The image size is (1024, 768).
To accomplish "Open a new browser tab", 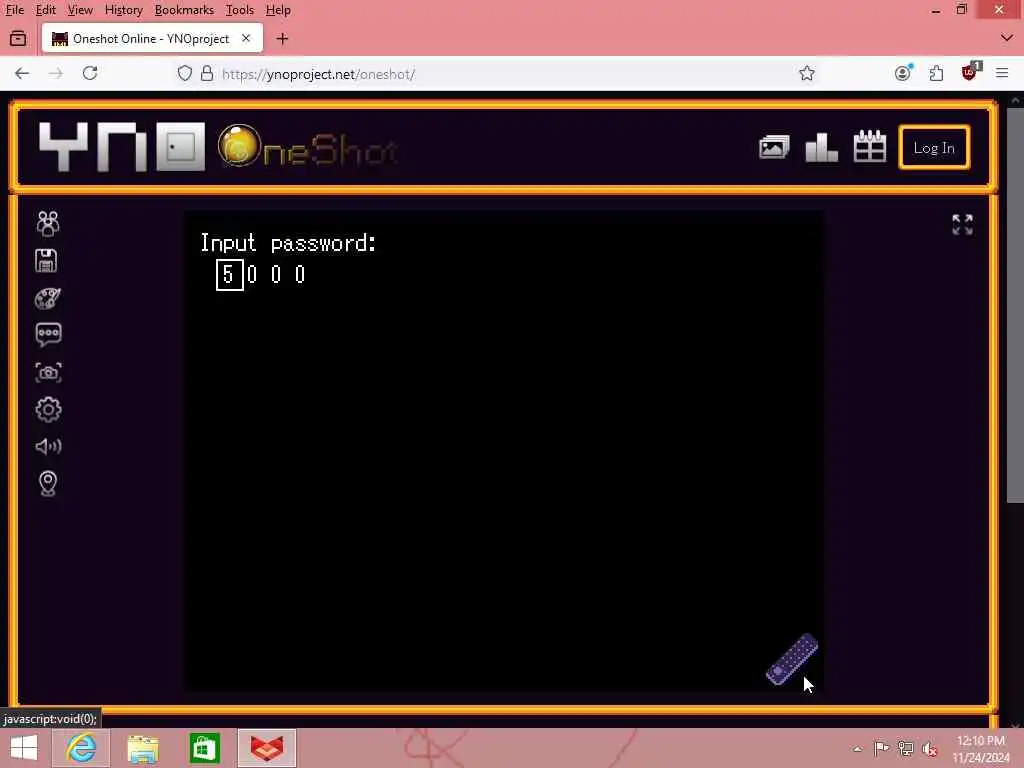I will 282,39.
